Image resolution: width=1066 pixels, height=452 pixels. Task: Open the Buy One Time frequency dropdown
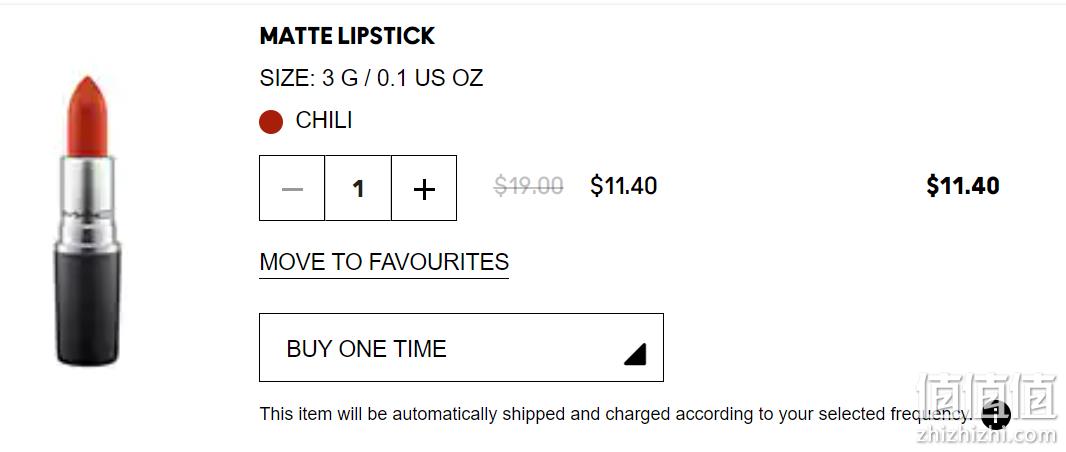(461, 347)
